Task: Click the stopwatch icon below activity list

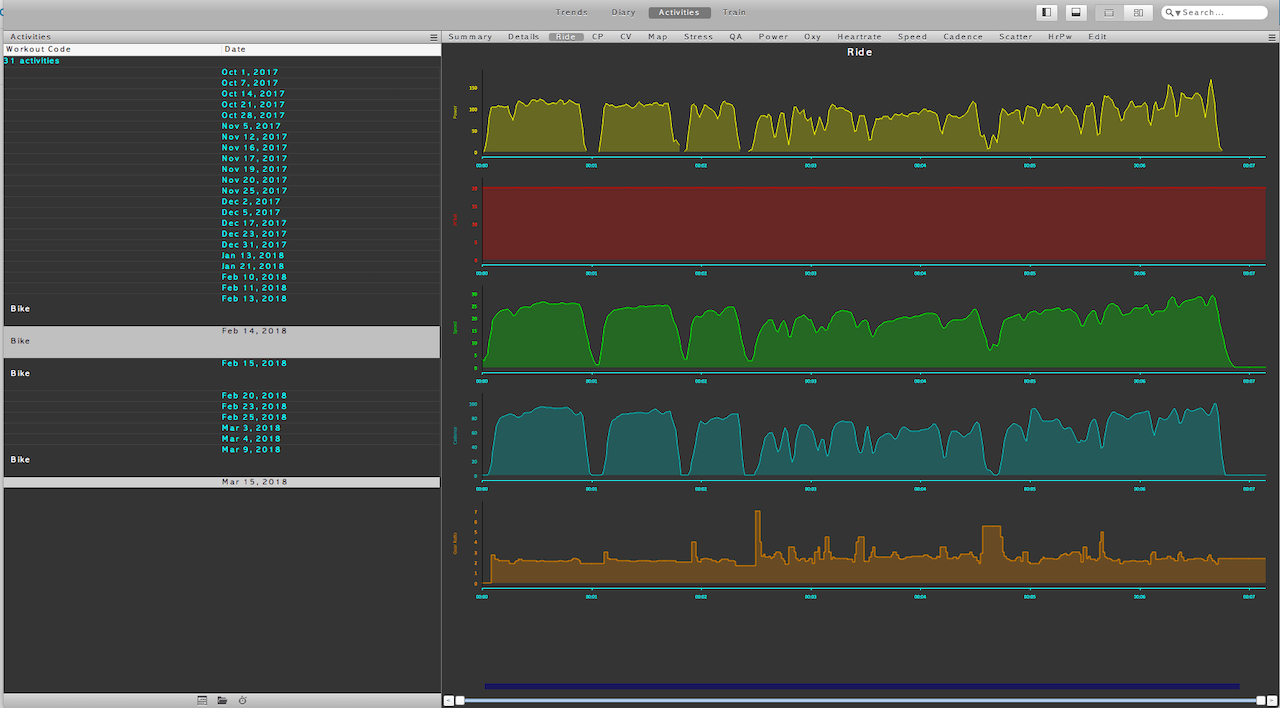Action: click(242, 700)
